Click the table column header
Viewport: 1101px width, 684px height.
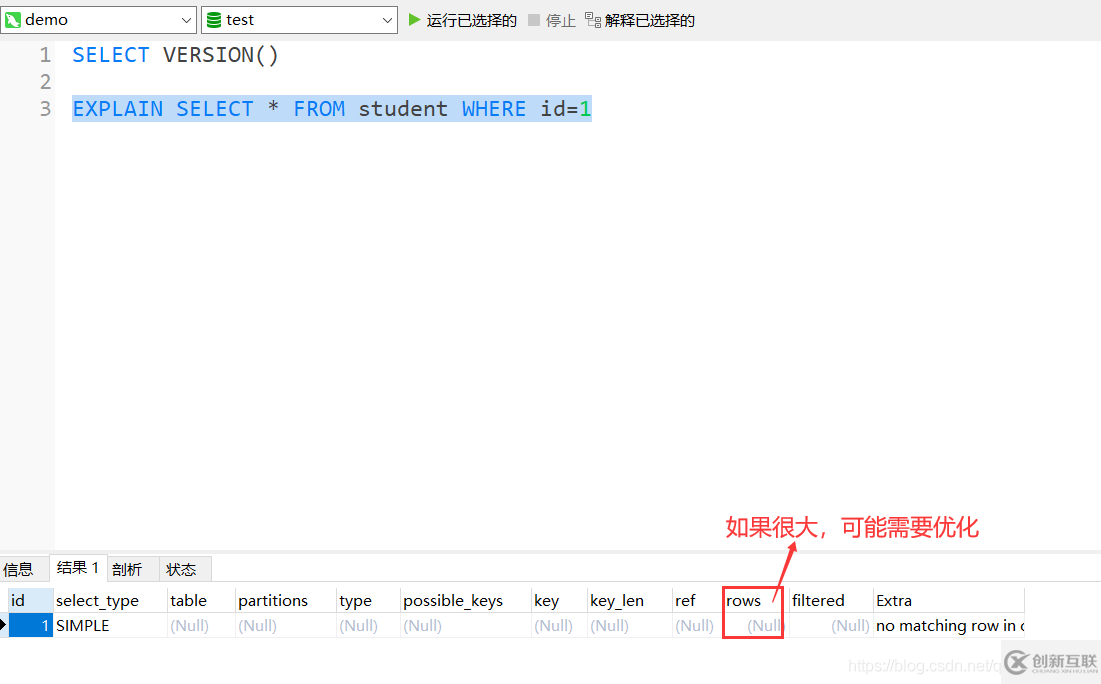point(201,600)
